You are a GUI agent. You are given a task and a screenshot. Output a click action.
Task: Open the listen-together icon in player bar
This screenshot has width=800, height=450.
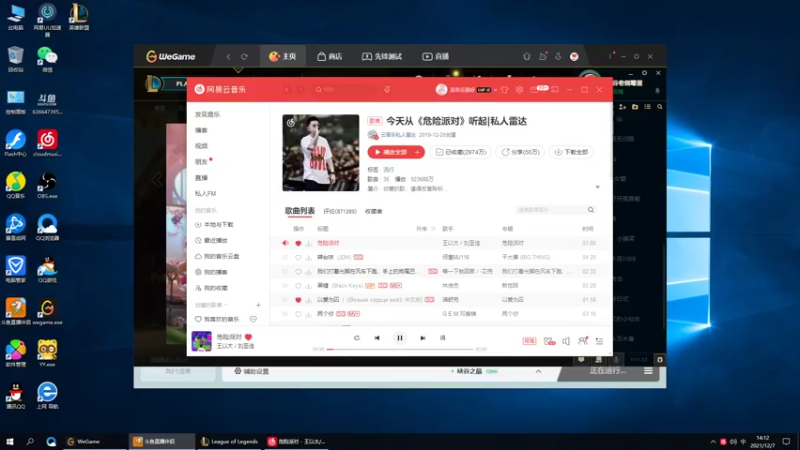[583, 341]
